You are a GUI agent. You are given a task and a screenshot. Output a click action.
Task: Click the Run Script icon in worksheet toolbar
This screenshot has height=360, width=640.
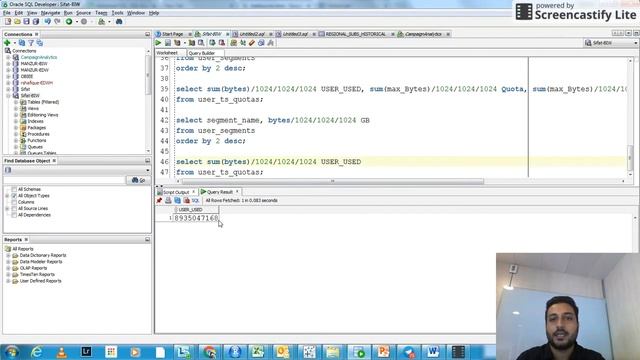[x=168, y=43]
